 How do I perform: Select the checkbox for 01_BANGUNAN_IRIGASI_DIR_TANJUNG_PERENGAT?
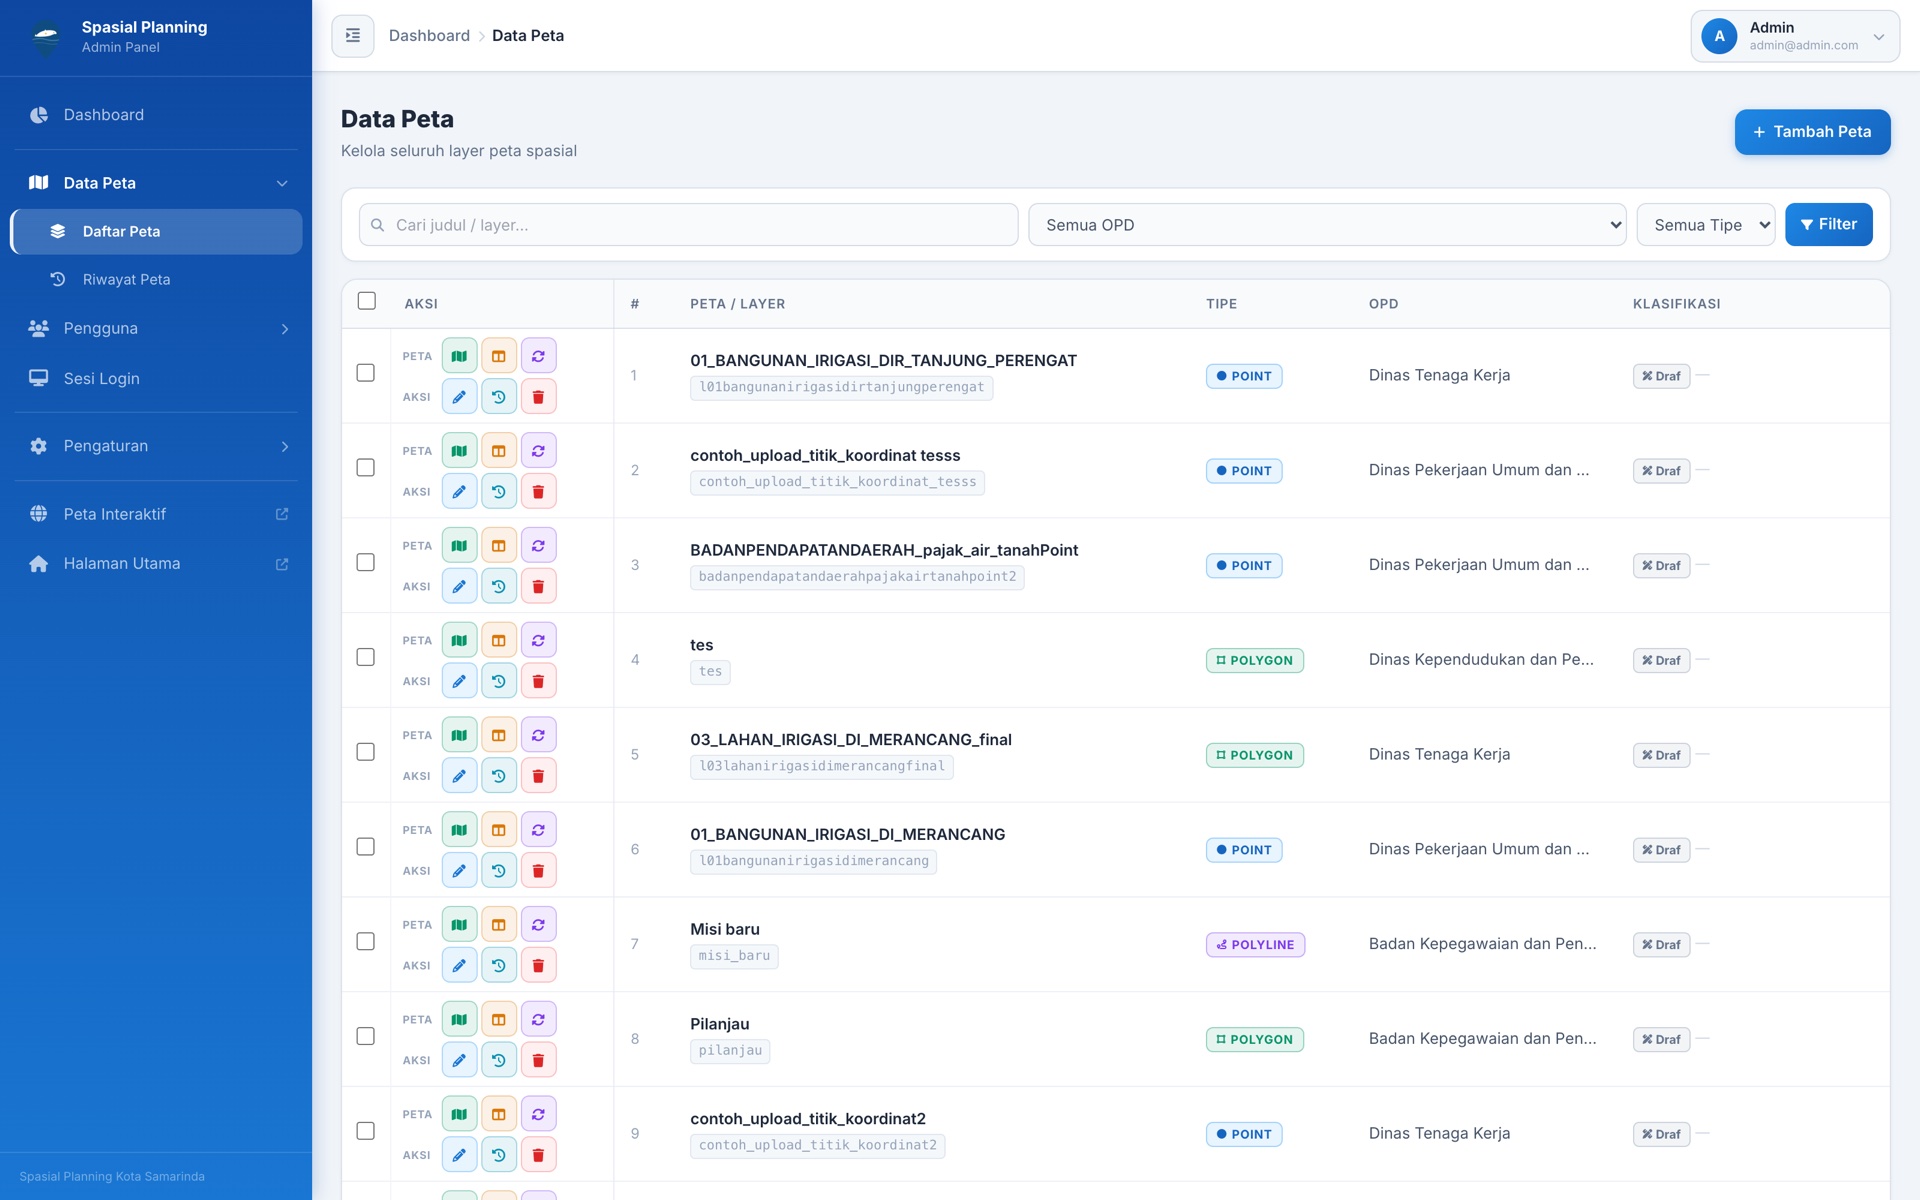pyautogui.click(x=366, y=373)
